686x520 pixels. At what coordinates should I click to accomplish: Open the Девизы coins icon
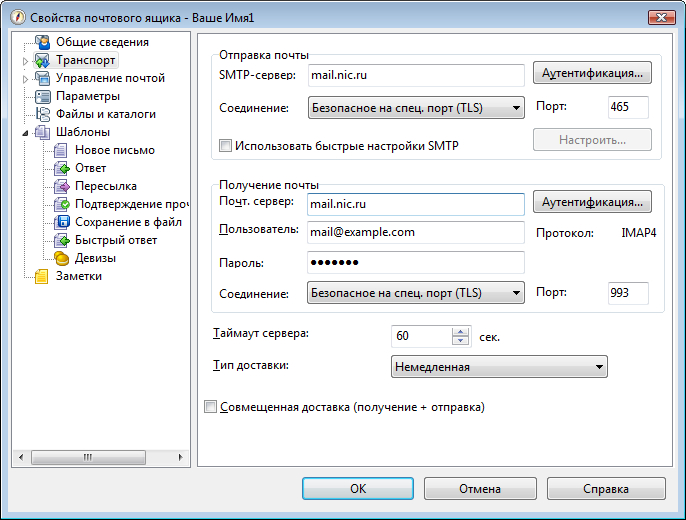(62, 258)
